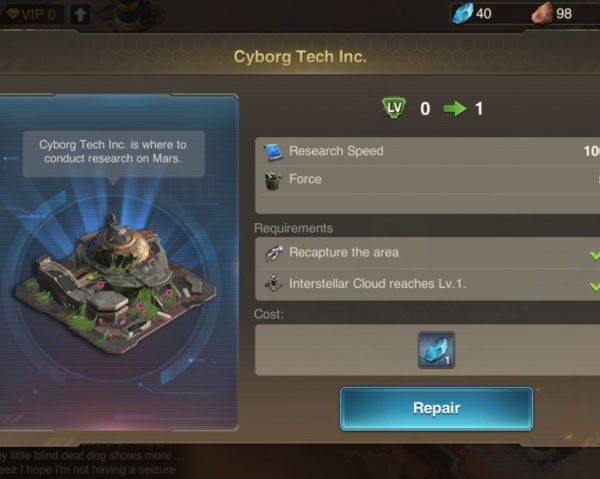This screenshot has width=600, height=479.
Task: Tap the green LV shield badge
Action: (394, 108)
